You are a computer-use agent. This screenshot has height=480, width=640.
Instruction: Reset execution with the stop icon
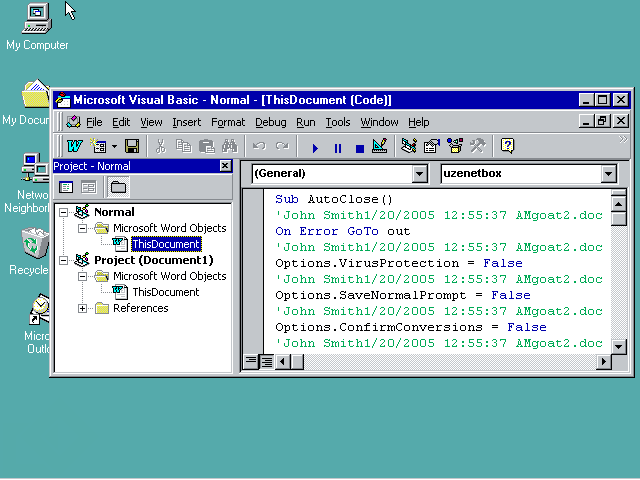(360, 148)
